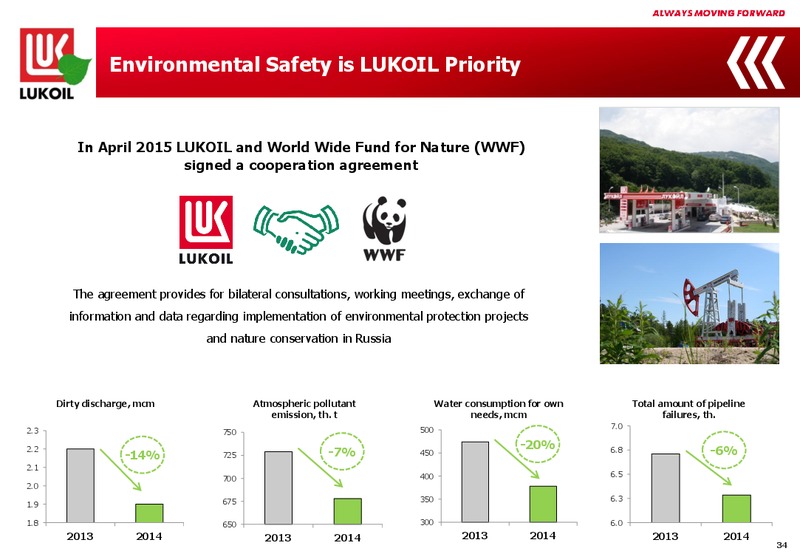Click the -6% badge
This screenshot has width=800, height=554.
pyautogui.click(x=723, y=450)
